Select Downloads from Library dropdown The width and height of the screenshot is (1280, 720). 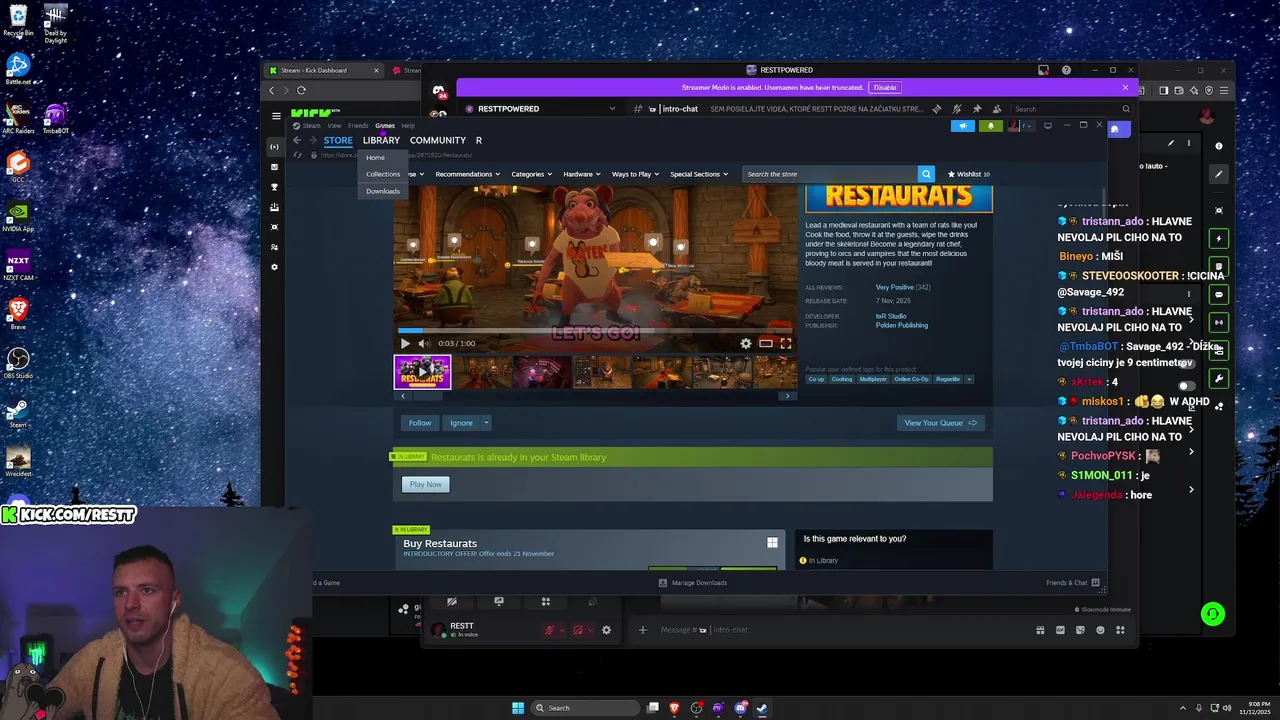coord(383,191)
